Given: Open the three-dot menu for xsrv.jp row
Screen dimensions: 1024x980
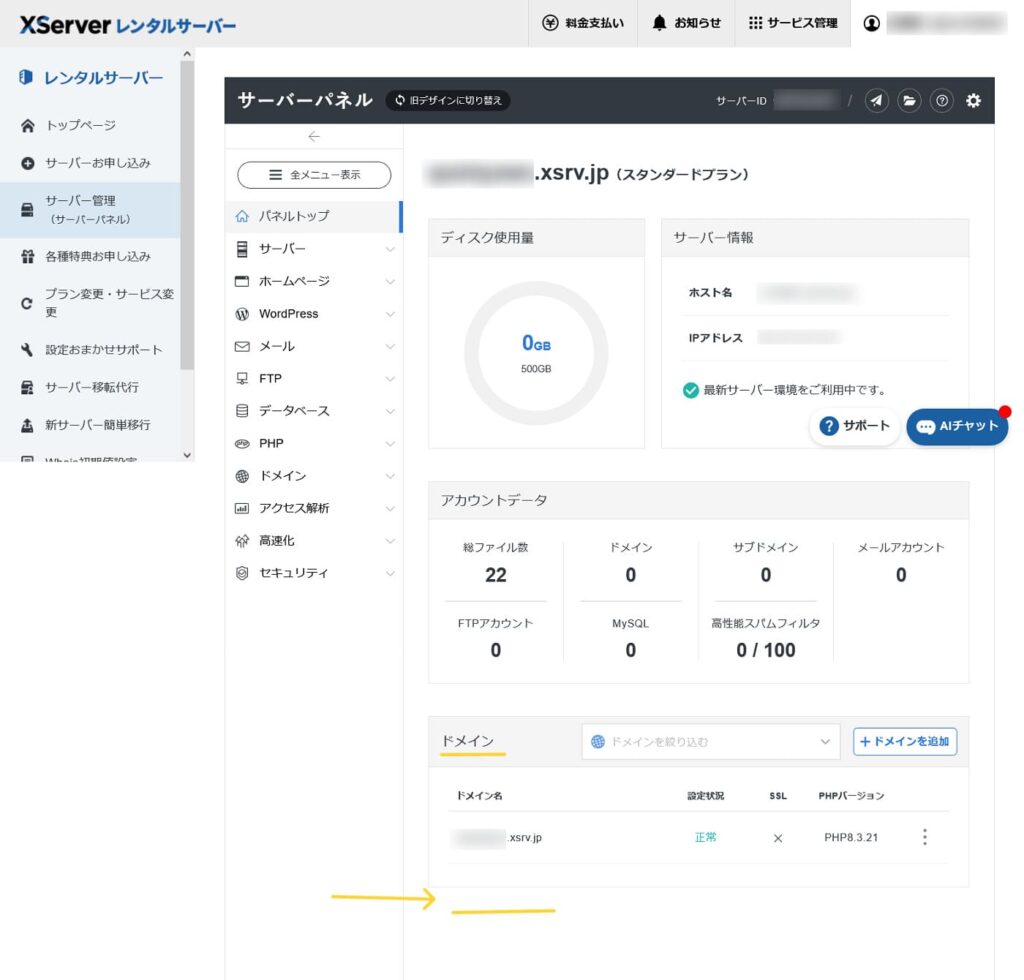Looking at the screenshot, I should tap(925, 837).
